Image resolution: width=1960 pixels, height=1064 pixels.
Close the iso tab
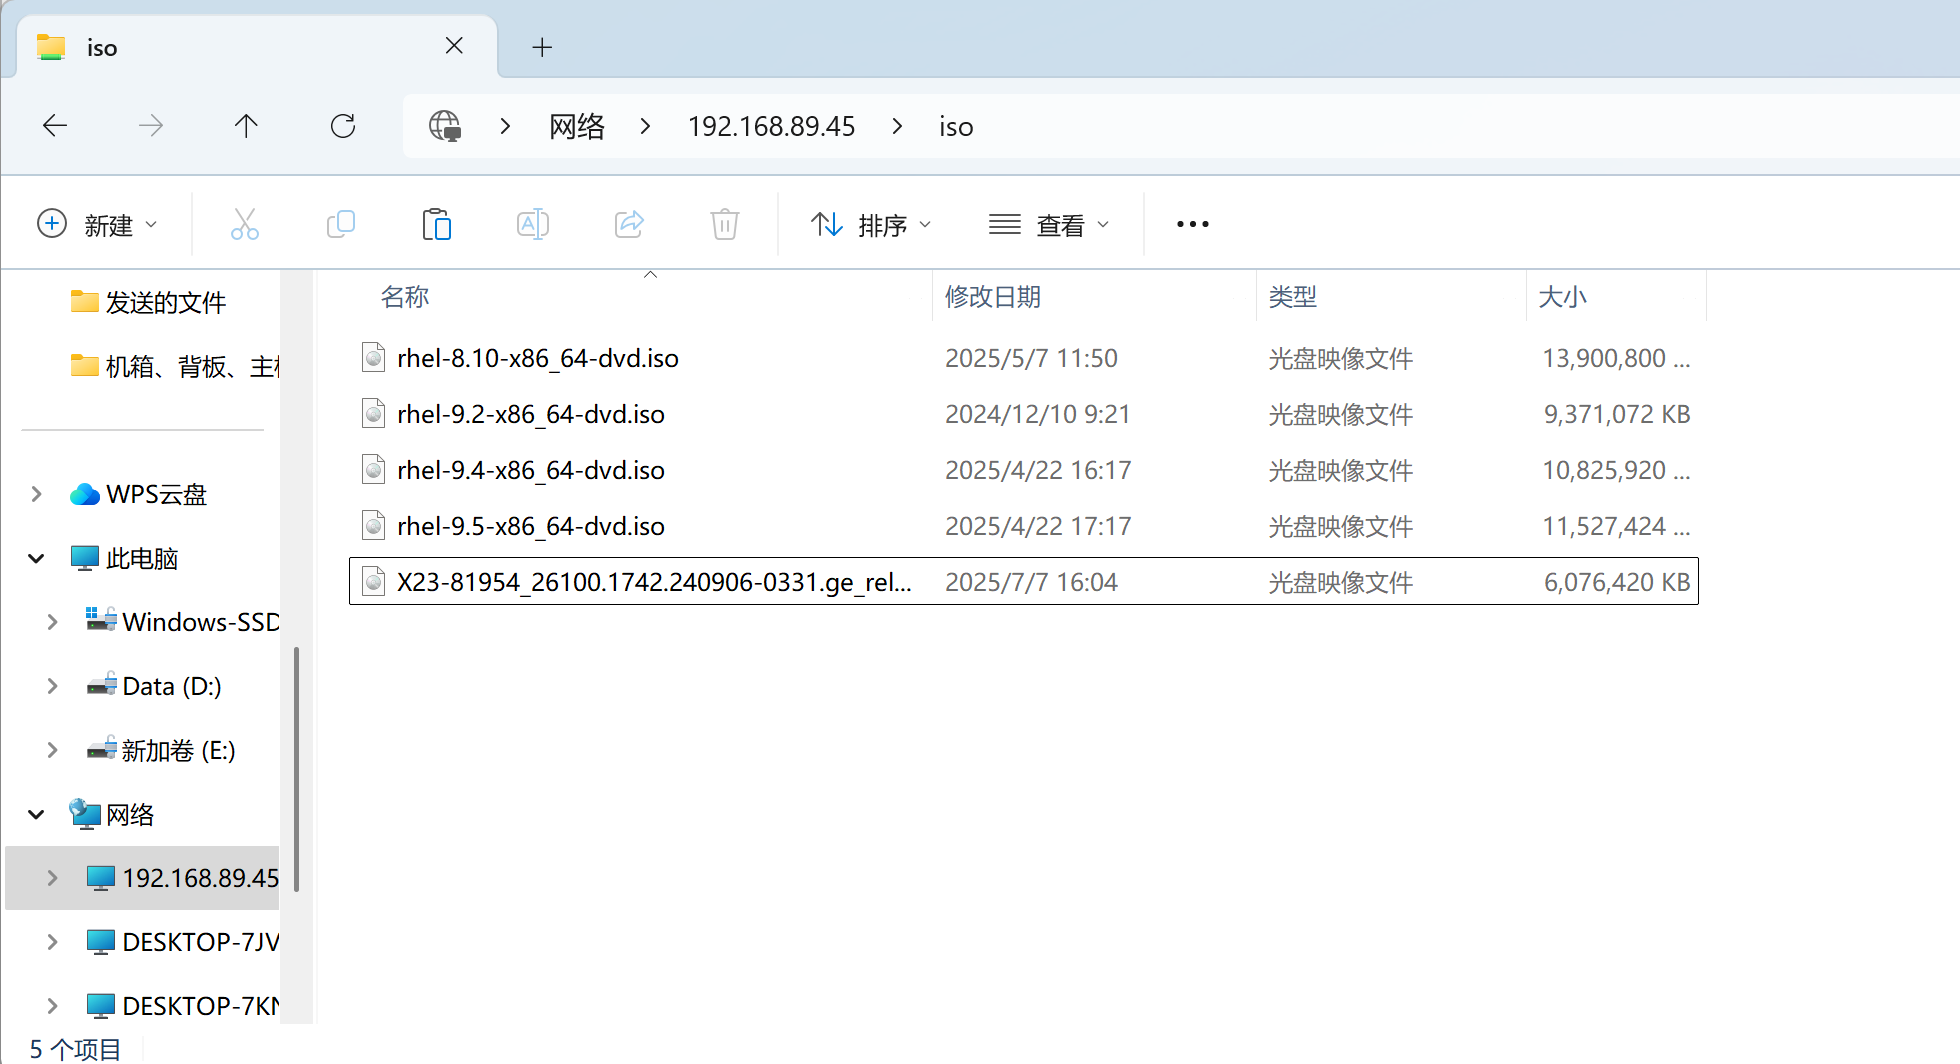point(454,46)
